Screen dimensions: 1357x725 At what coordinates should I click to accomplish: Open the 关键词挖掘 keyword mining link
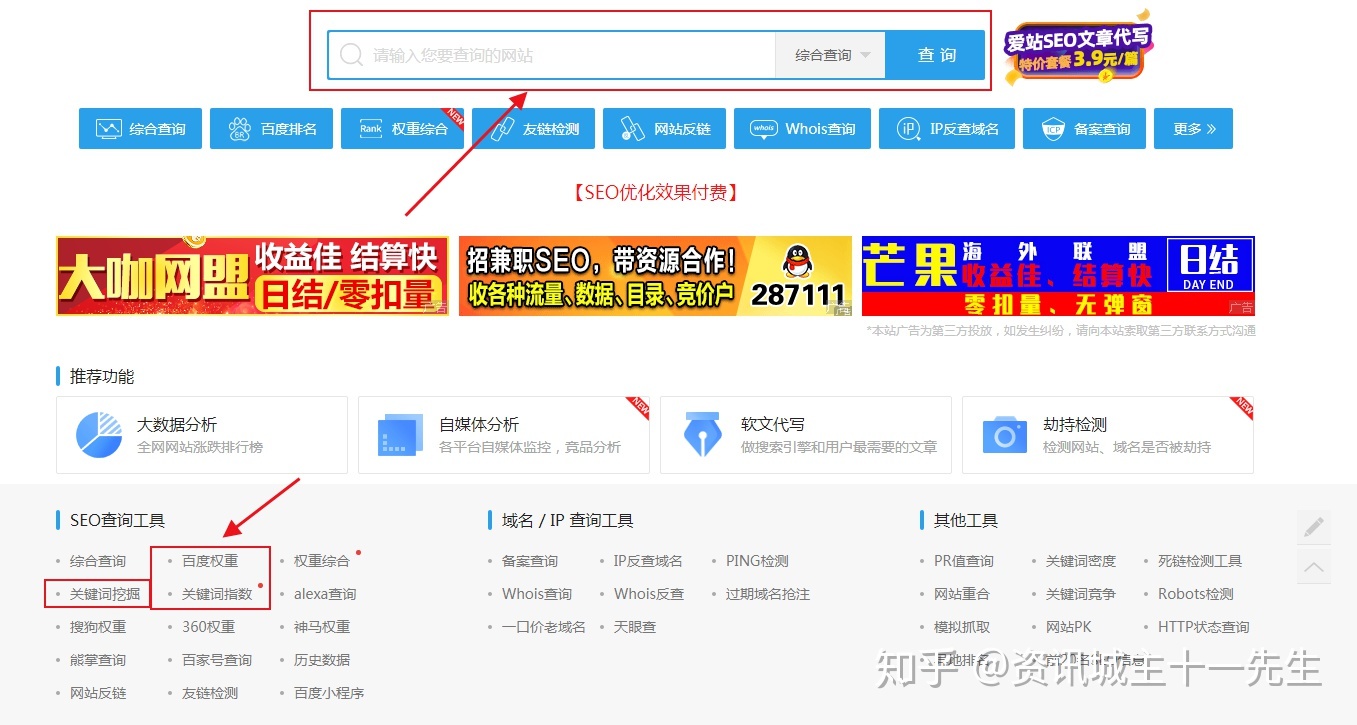tap(97, 593)
